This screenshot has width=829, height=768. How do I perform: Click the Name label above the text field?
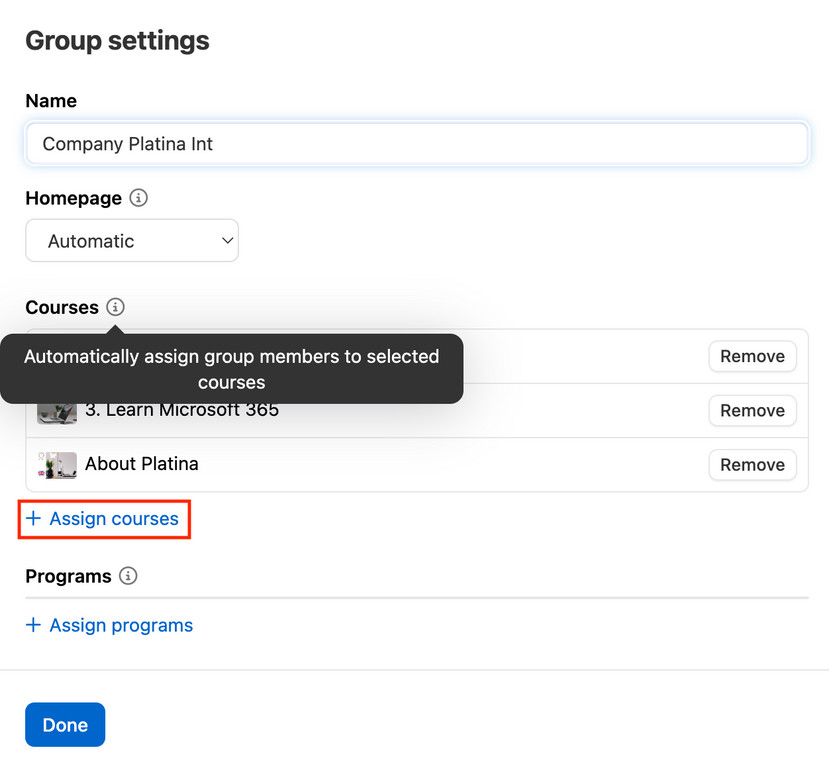click(51, 101)
